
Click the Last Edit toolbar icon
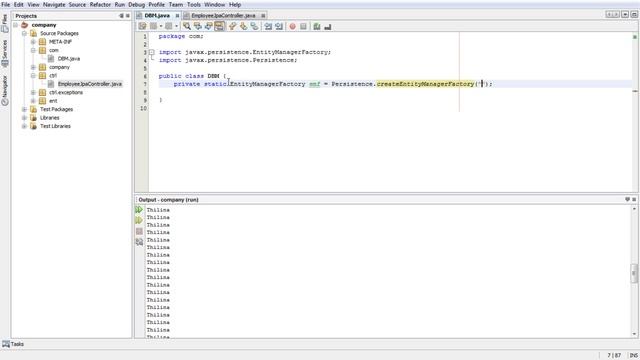click(x=142, y=27)
